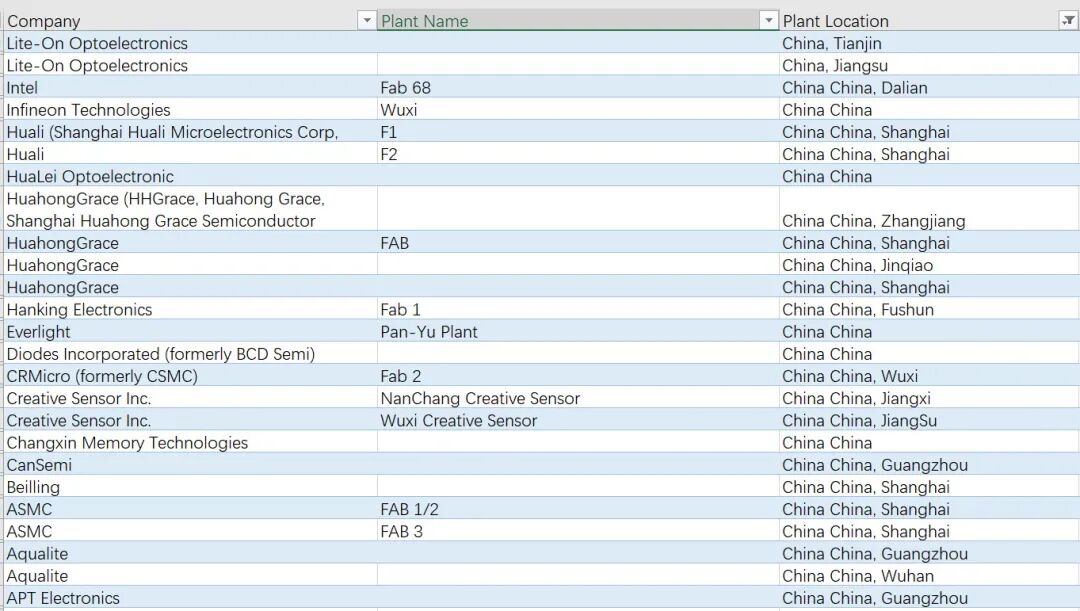This screenshot has width=1080, height=611.
Task: Click the Fab 2 plant name cell
Action: coord(579,376)
